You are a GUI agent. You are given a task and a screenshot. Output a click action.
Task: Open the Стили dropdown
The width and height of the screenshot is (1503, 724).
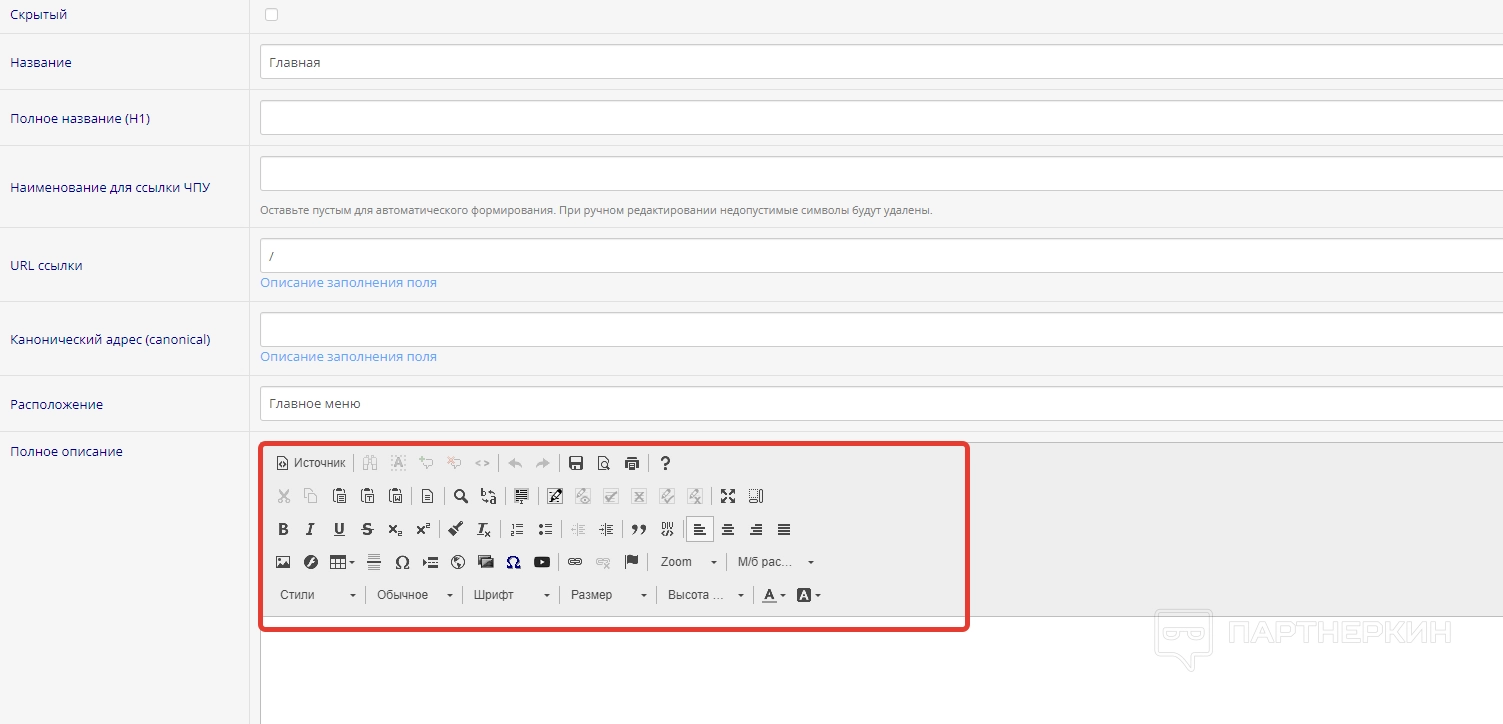318,595
